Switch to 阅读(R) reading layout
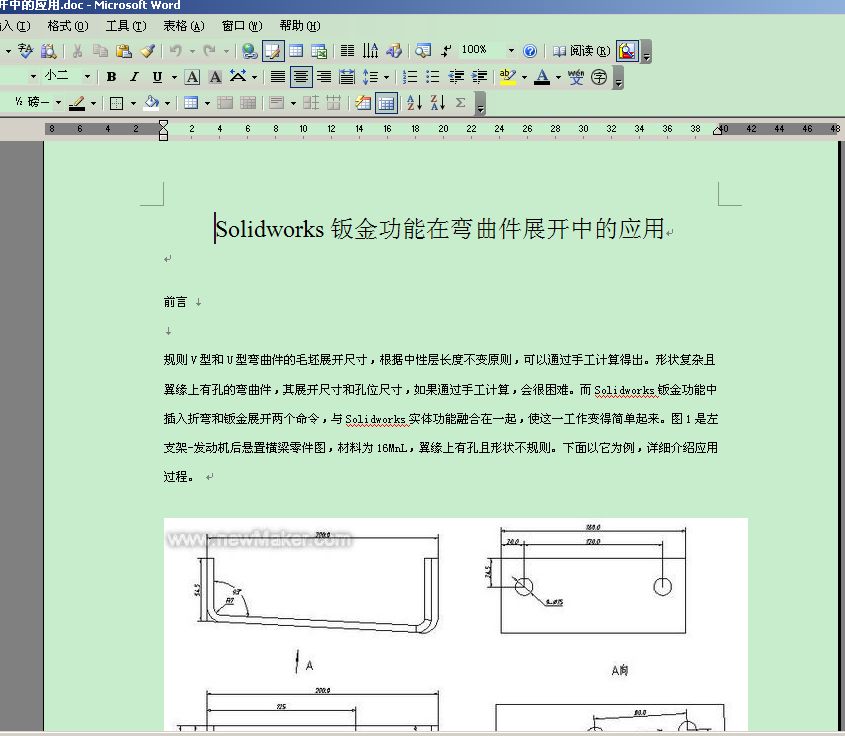845x736 pixels. point(581,51)
